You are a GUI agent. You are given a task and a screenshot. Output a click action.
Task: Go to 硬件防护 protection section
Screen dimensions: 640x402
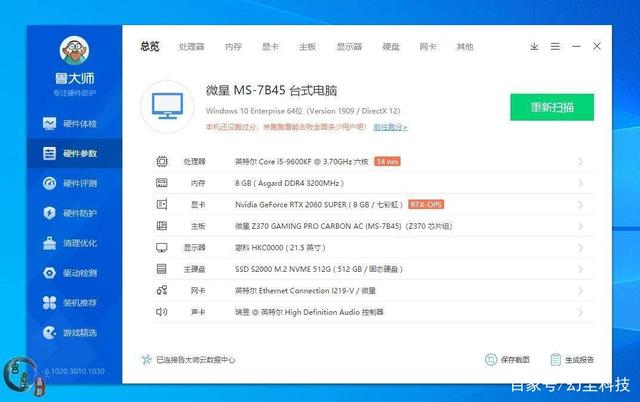(x=69, y=213)
